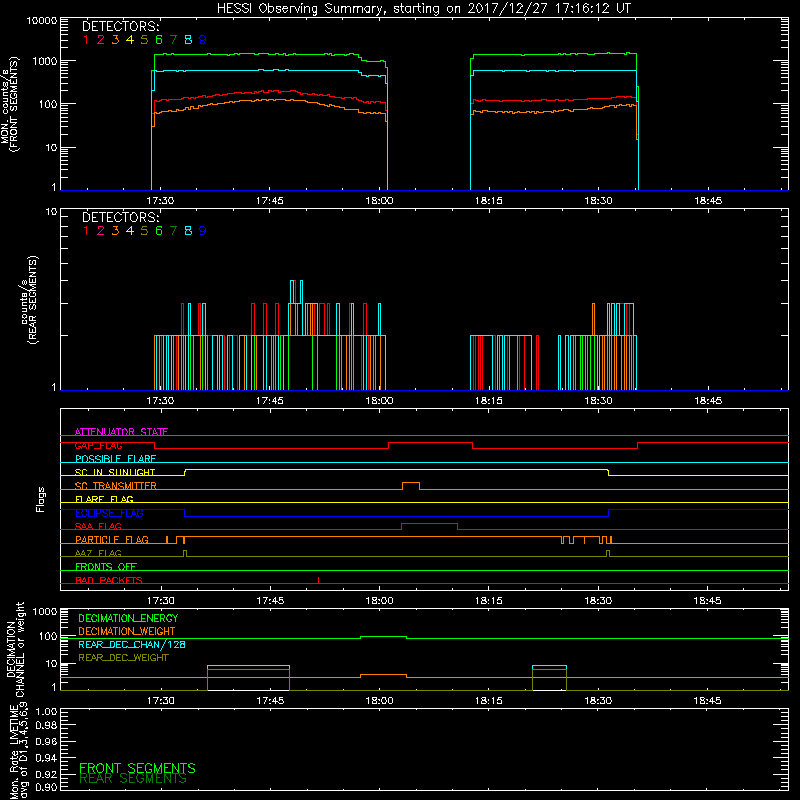This screenshot has width=800, height=800.
Task: Click the ECLIPSE_FLAG label
Action: pyautogui.click(x=109, y=513)
